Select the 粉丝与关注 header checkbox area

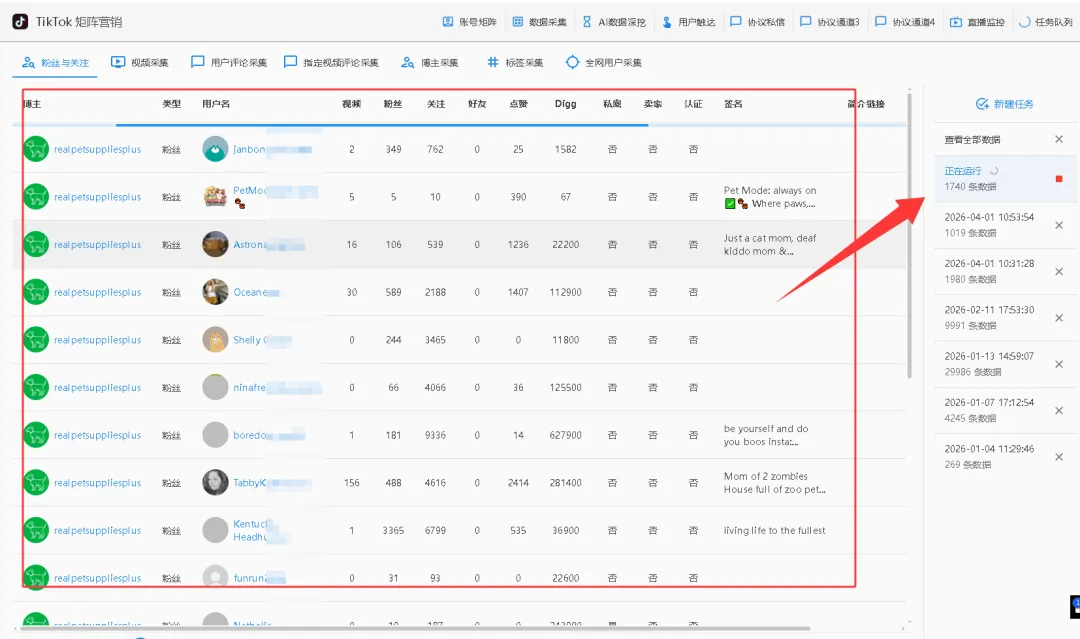click(x=55, y=62)
